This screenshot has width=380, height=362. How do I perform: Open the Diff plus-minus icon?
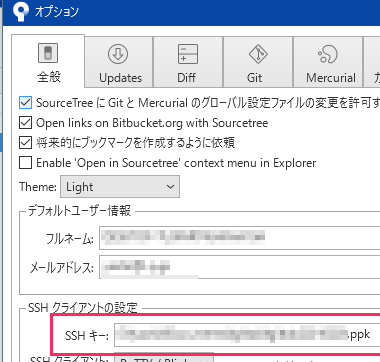point(188,54)
